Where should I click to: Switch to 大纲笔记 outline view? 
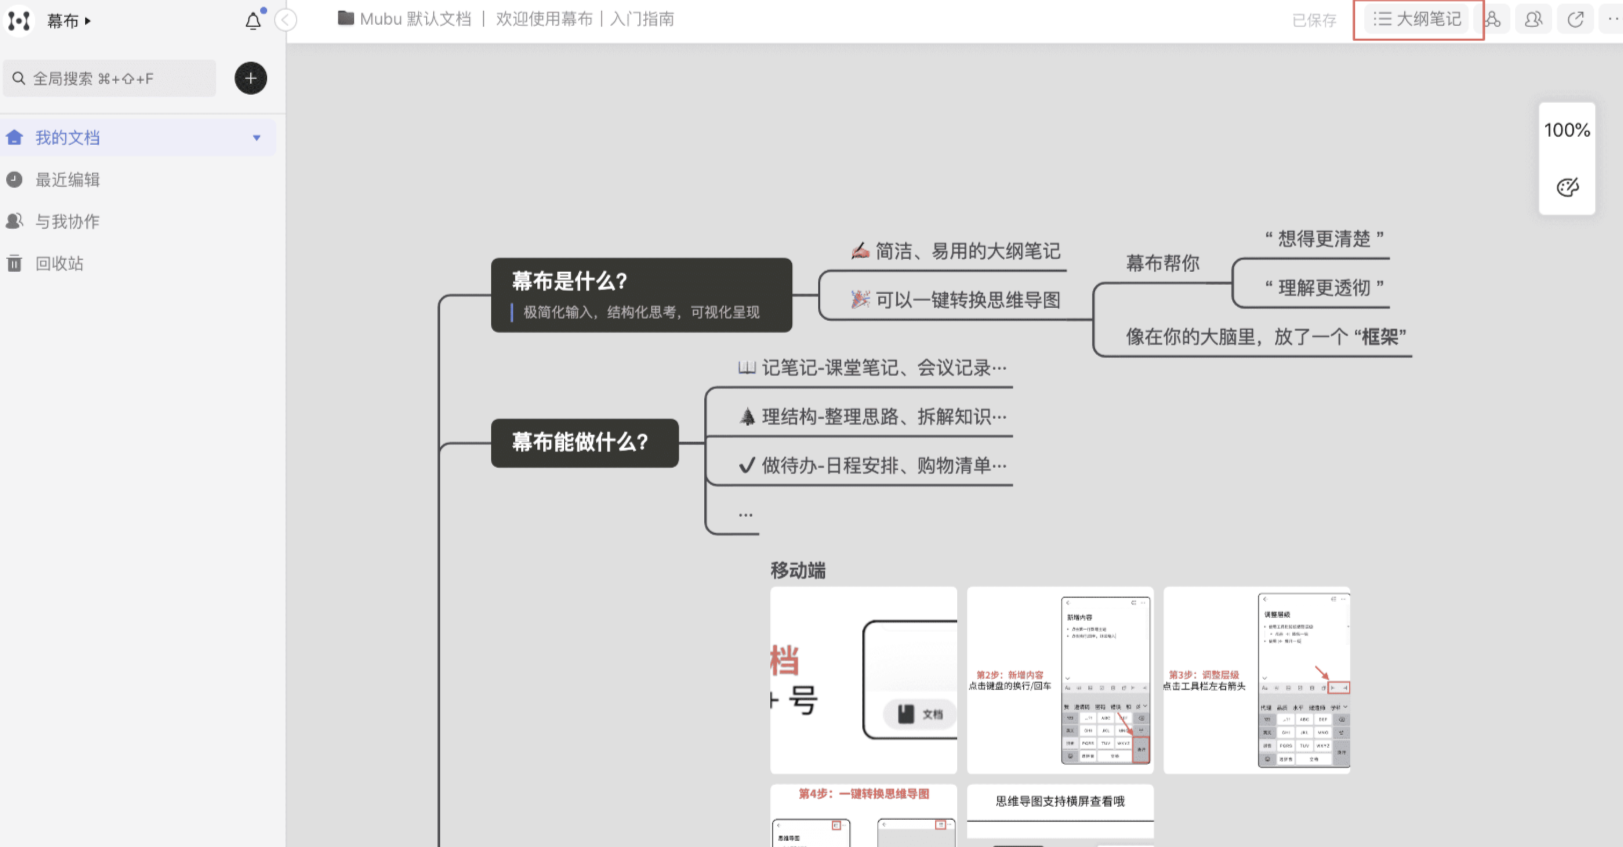click(x=1418, y=19)
